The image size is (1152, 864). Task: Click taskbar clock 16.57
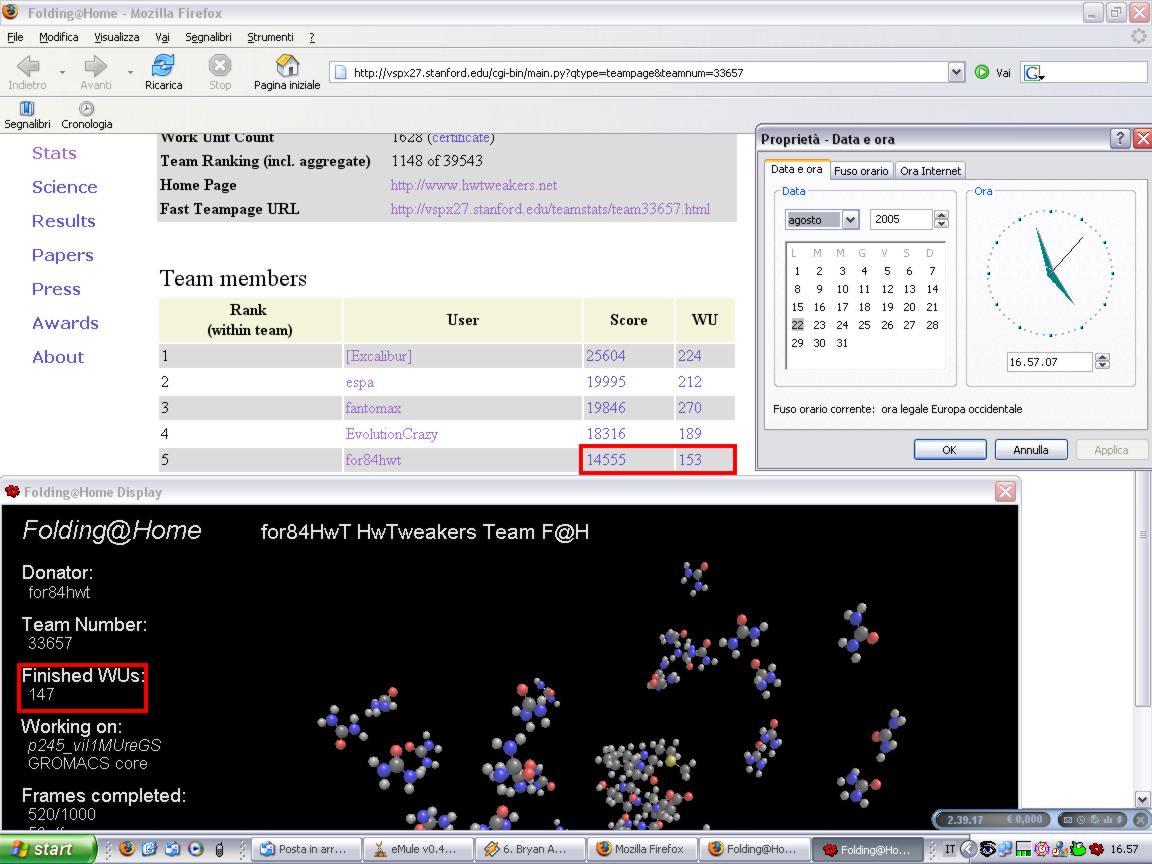pos(1124,849)
